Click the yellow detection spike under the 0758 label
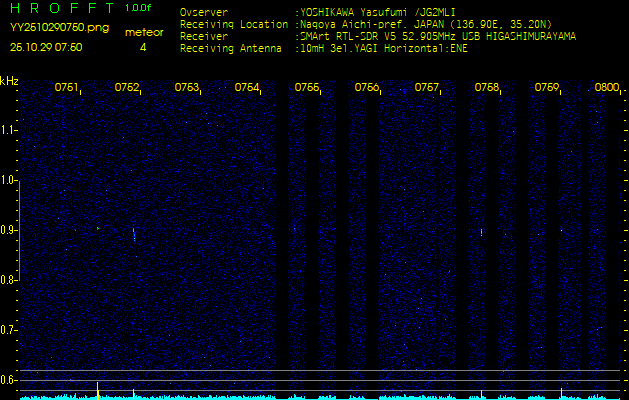 481,394
